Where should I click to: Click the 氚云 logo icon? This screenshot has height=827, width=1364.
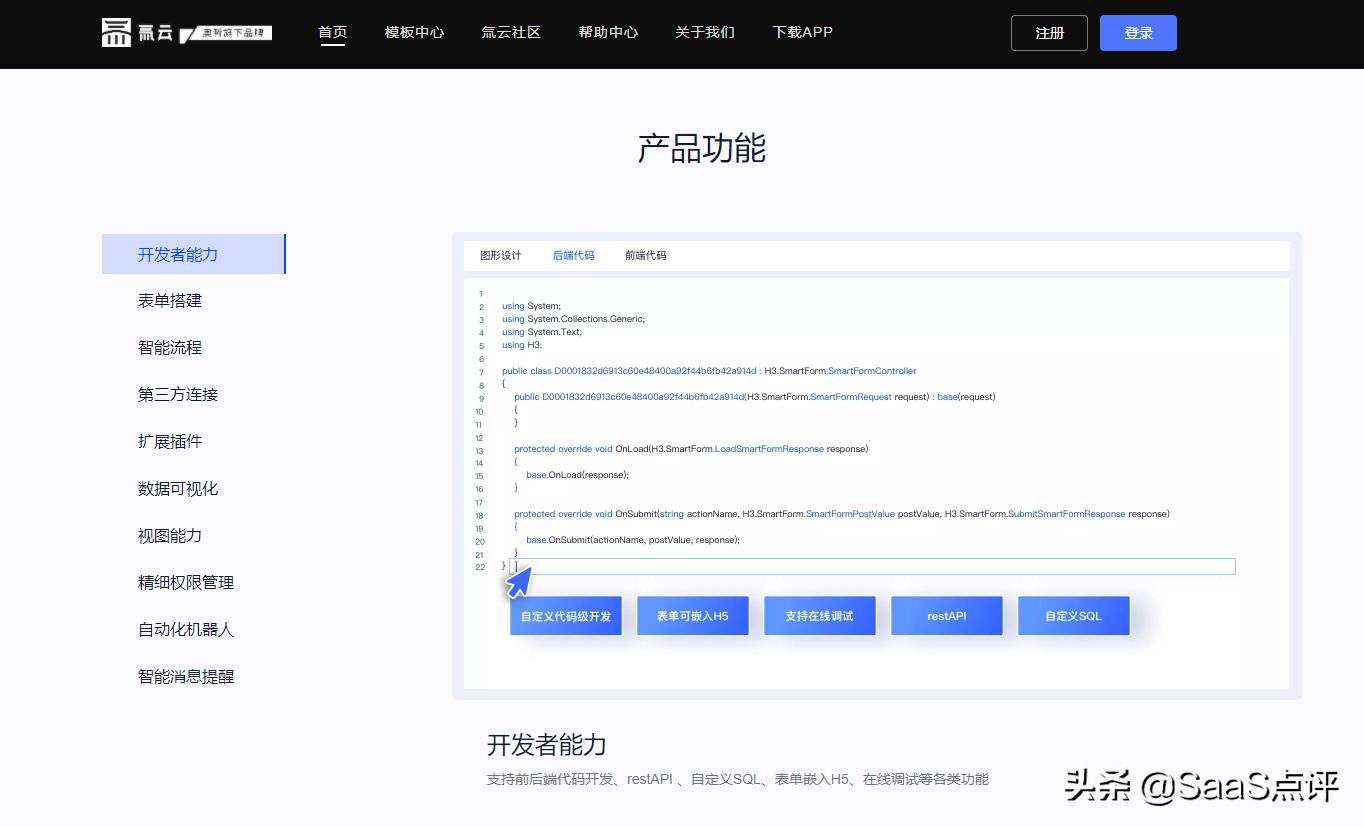pos(117,32)
